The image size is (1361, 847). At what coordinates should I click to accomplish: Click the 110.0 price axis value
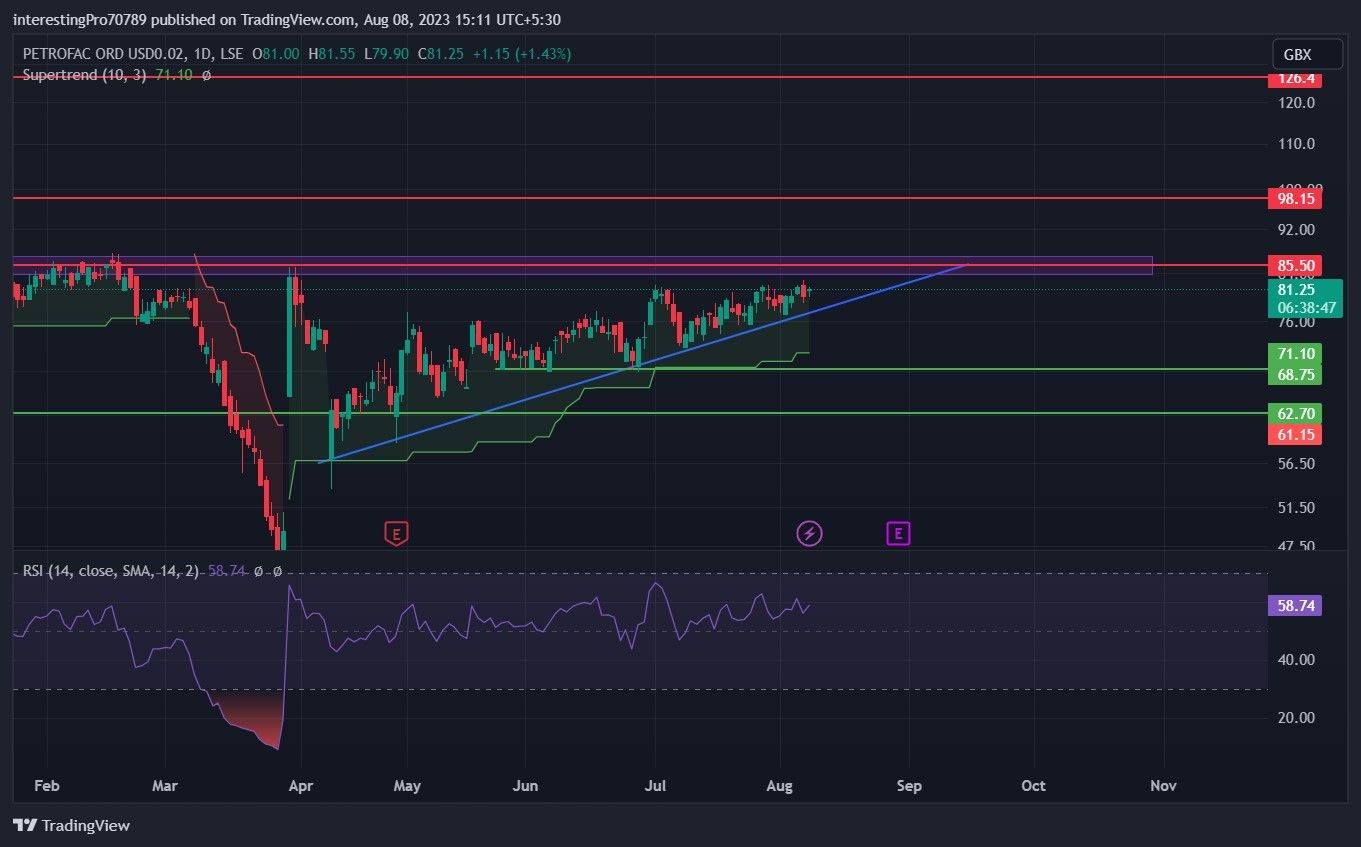click(1296, 144)
